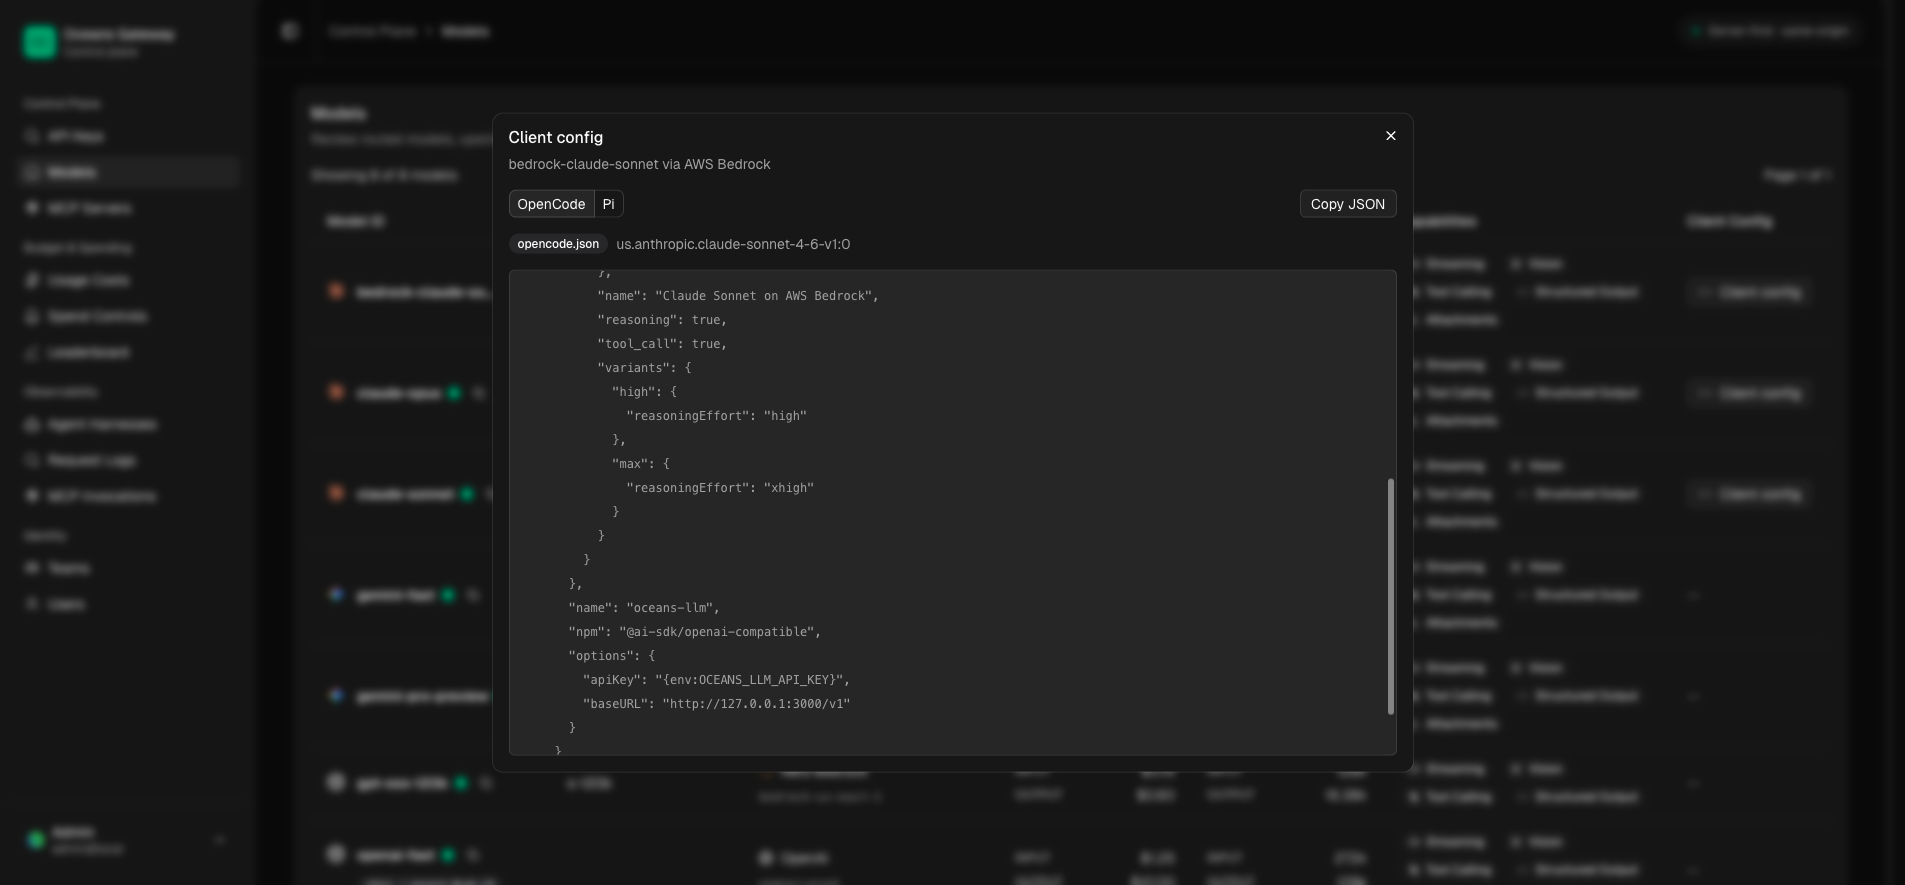Open MCP Servers in the background sidebar

coord(128,208)
